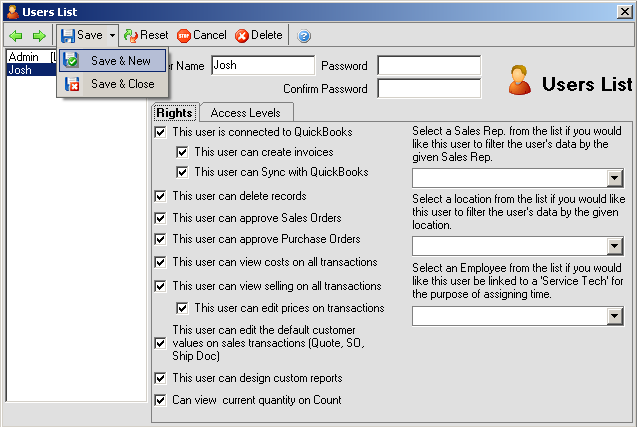Select Admin in the users list

click(x=22, y=57)
